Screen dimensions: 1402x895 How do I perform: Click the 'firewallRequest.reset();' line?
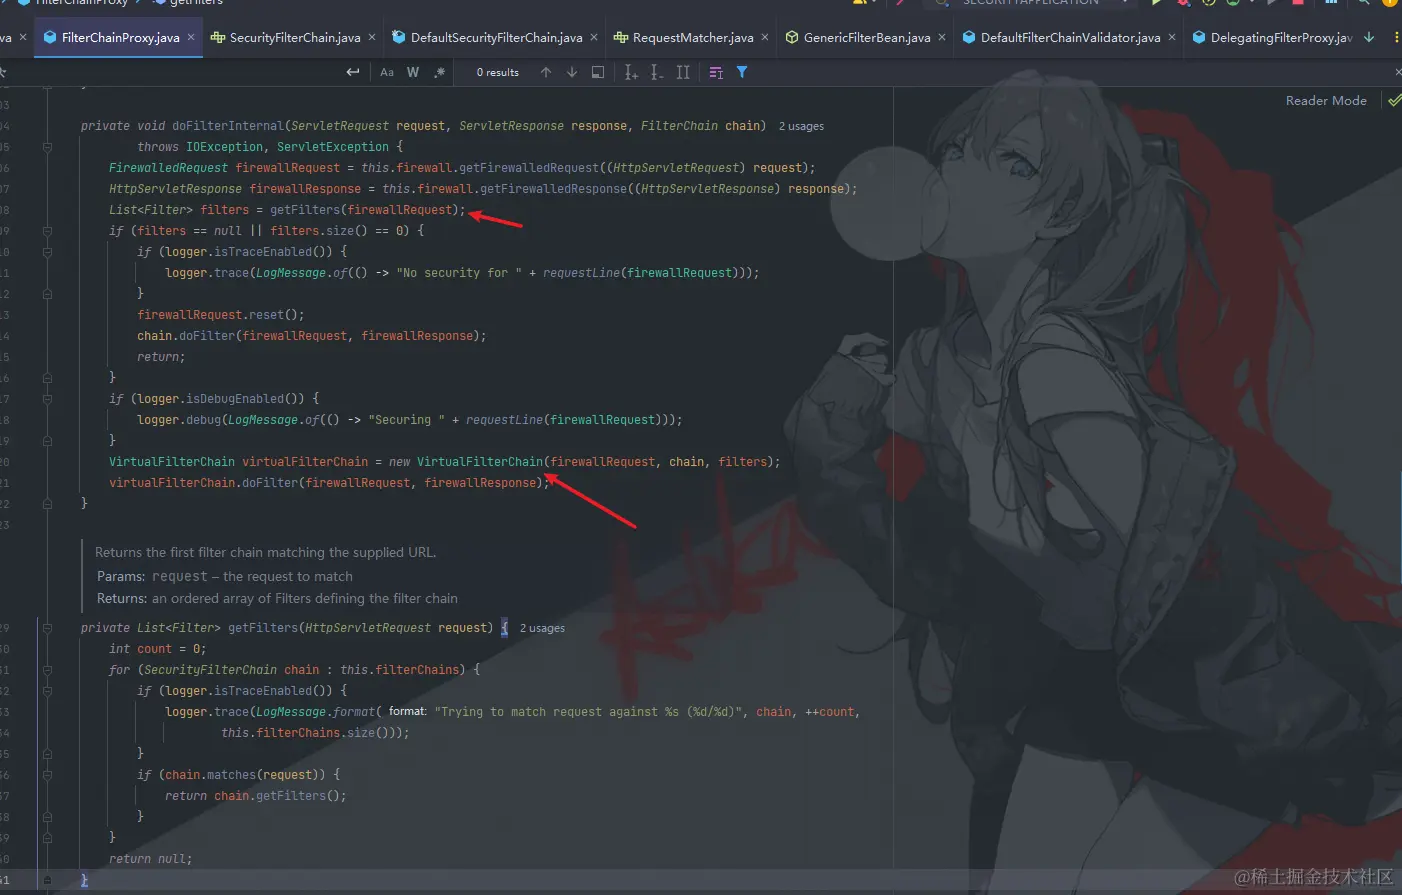221,315
